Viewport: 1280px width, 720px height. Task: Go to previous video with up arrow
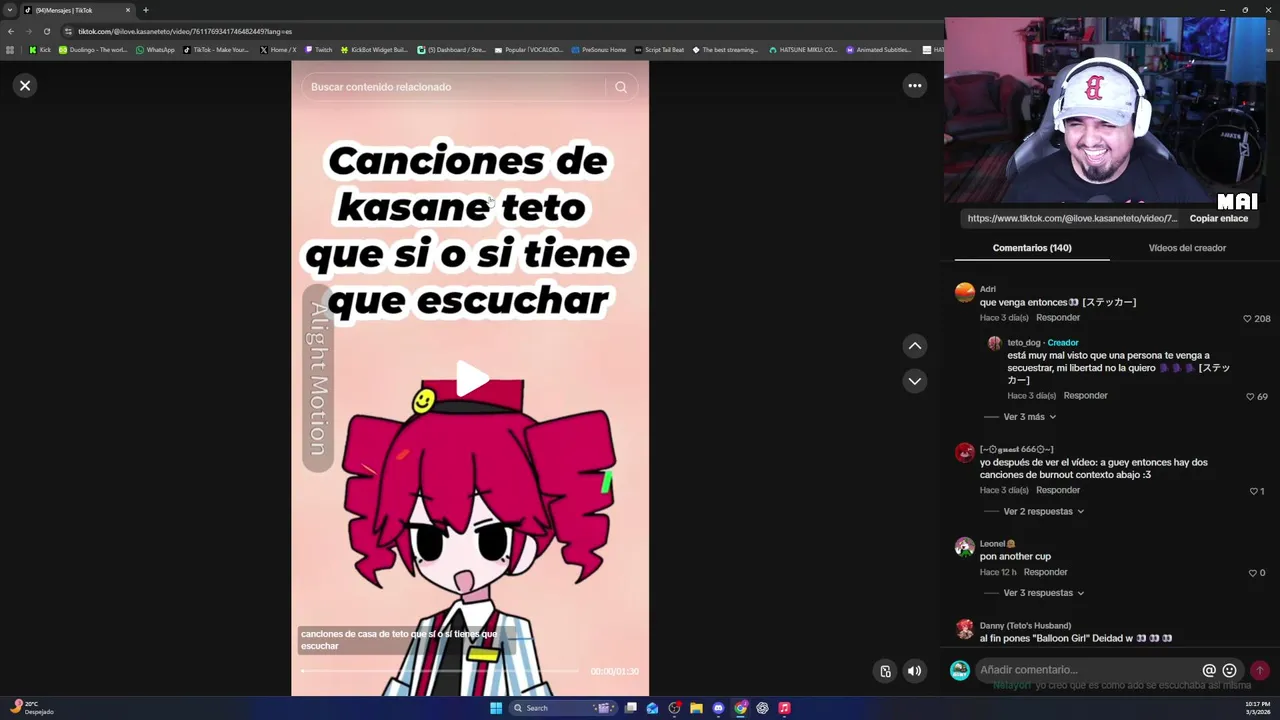[914, 346]
